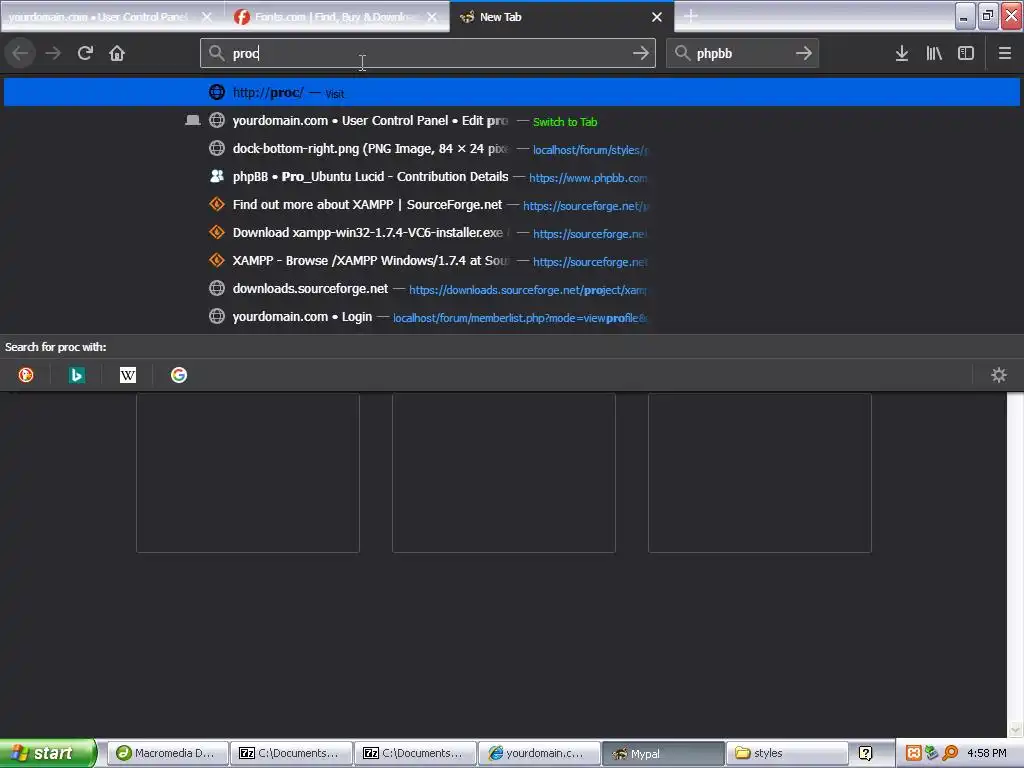Switch to the Fonts.com tab

[337, 17]
